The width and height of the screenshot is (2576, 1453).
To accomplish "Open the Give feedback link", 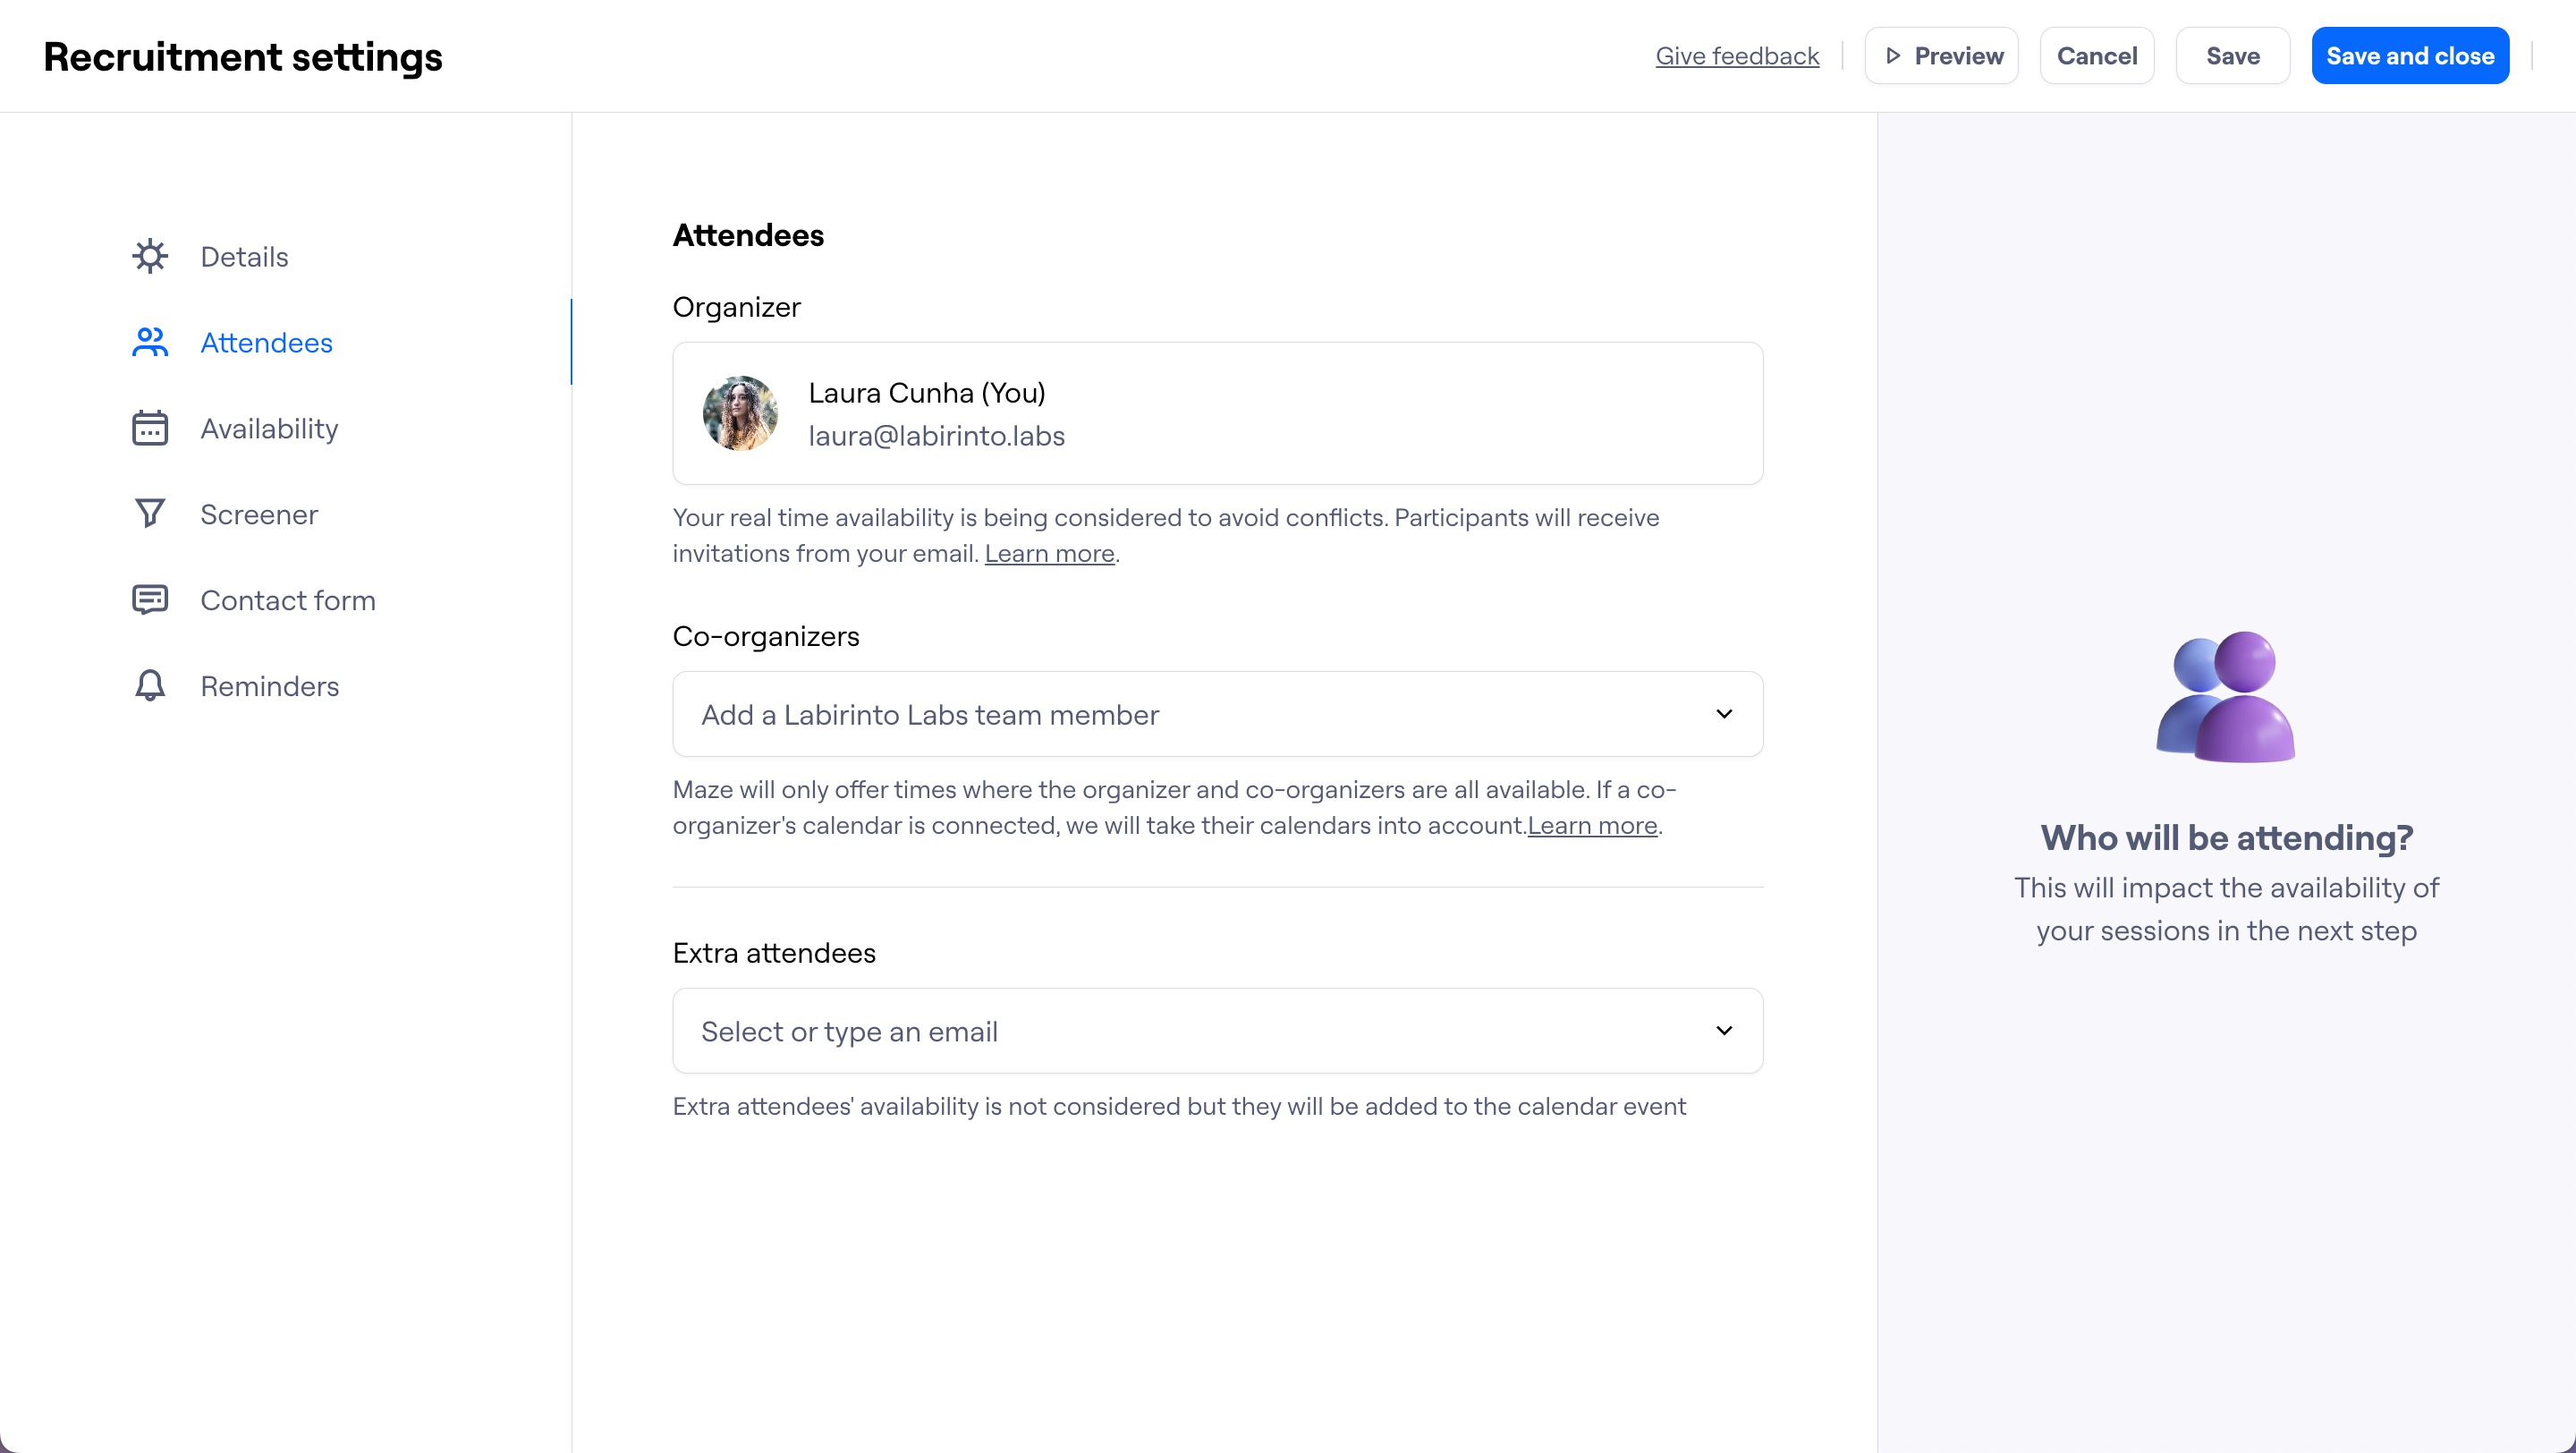I will pyautogui.click(x=1737, y=56).
